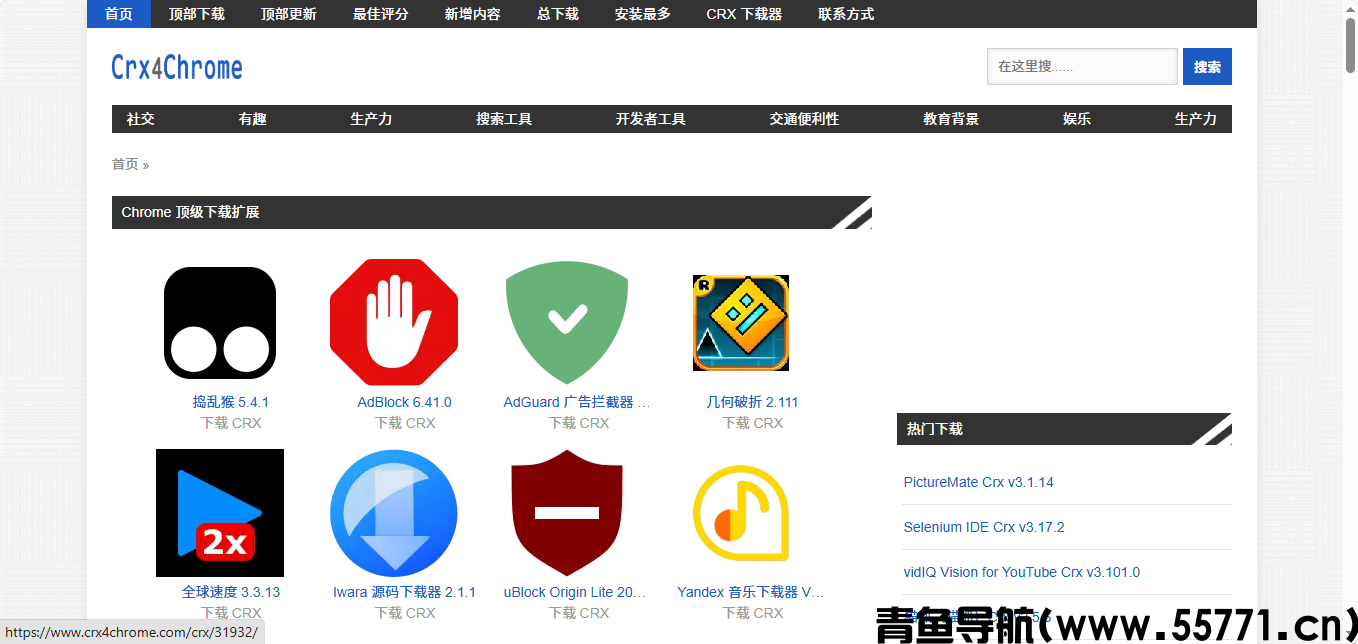
Task: Open the 2x speed extension icon
Action: pos(220,513)
